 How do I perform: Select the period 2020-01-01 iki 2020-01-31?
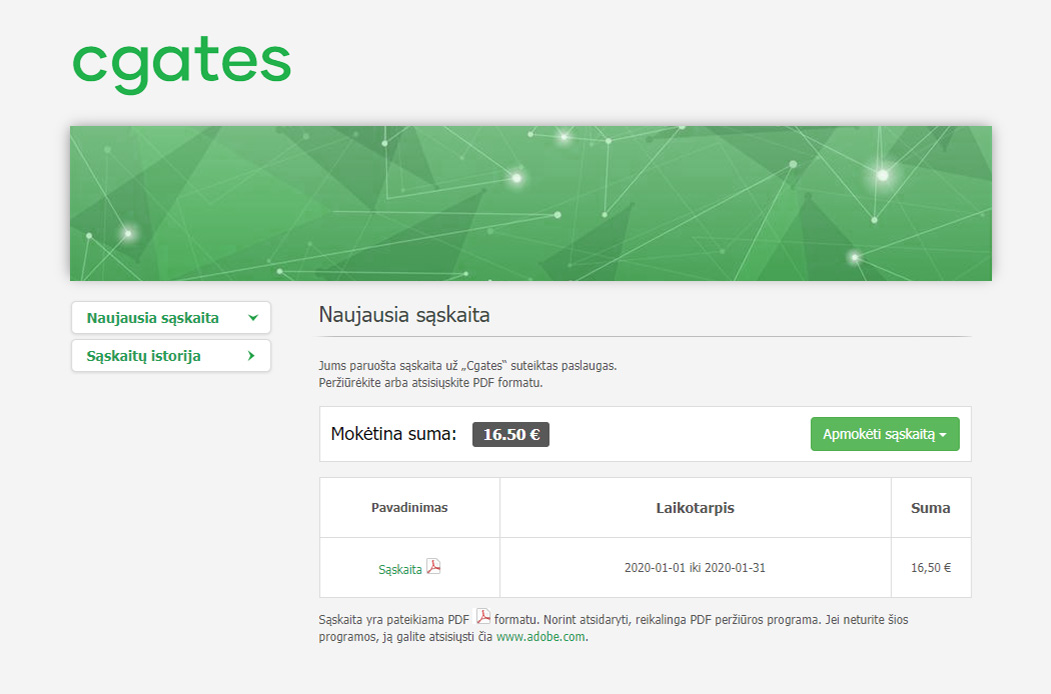tap(695, 567)
